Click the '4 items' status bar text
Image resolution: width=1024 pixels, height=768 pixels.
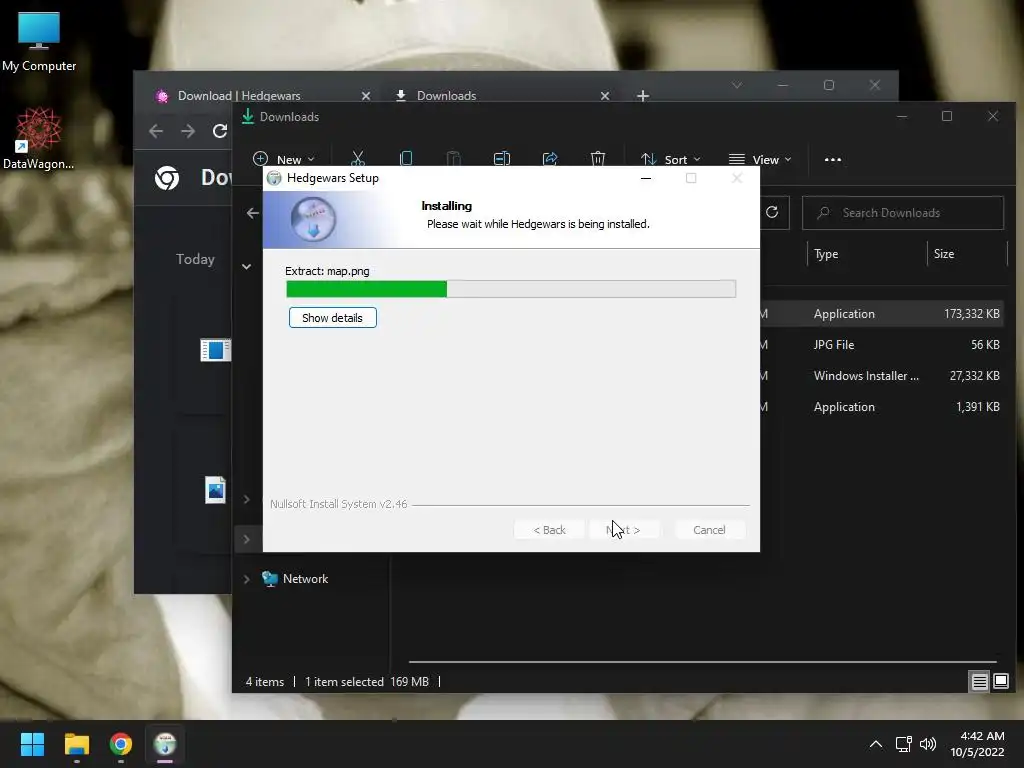click(264, 682)
